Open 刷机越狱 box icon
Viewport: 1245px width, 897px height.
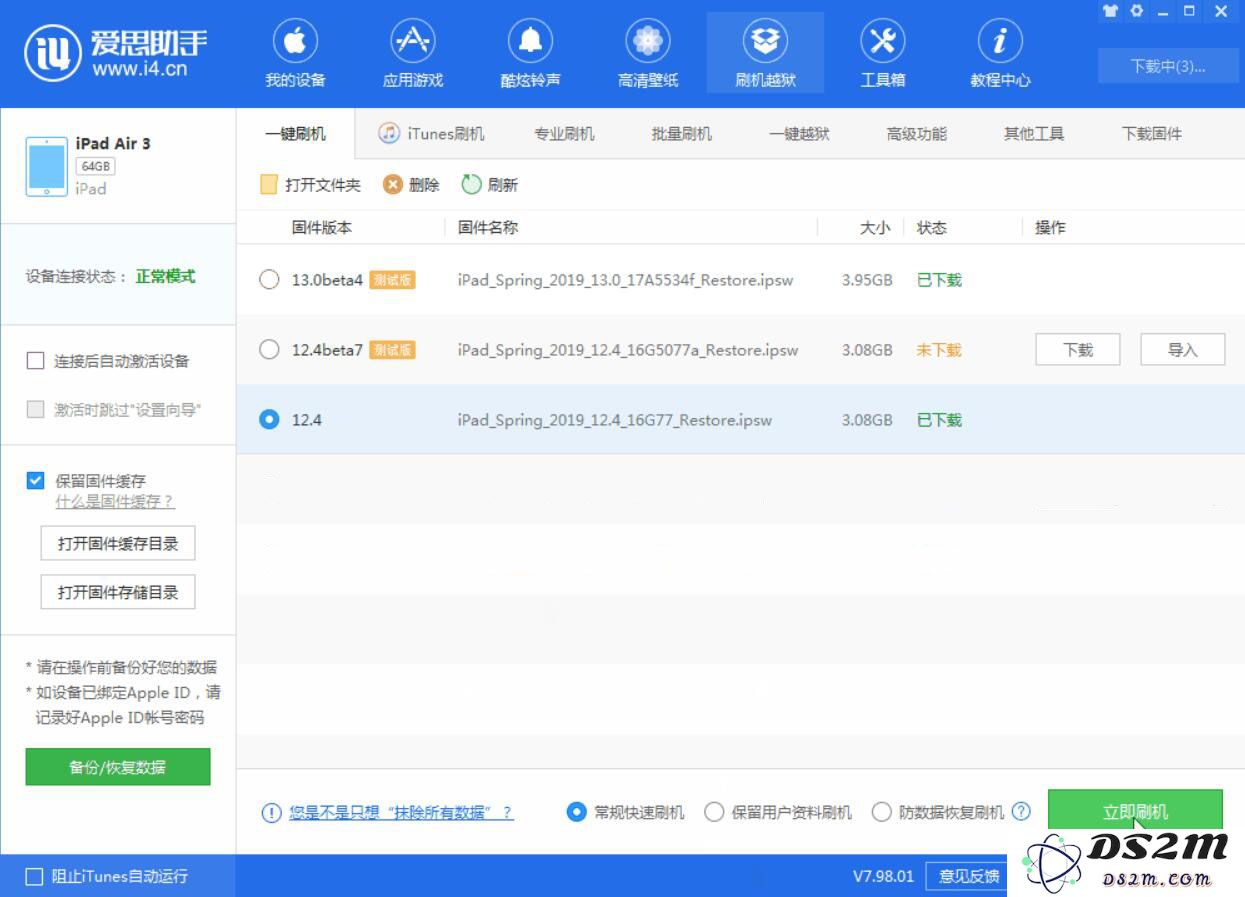coord(765,42)
